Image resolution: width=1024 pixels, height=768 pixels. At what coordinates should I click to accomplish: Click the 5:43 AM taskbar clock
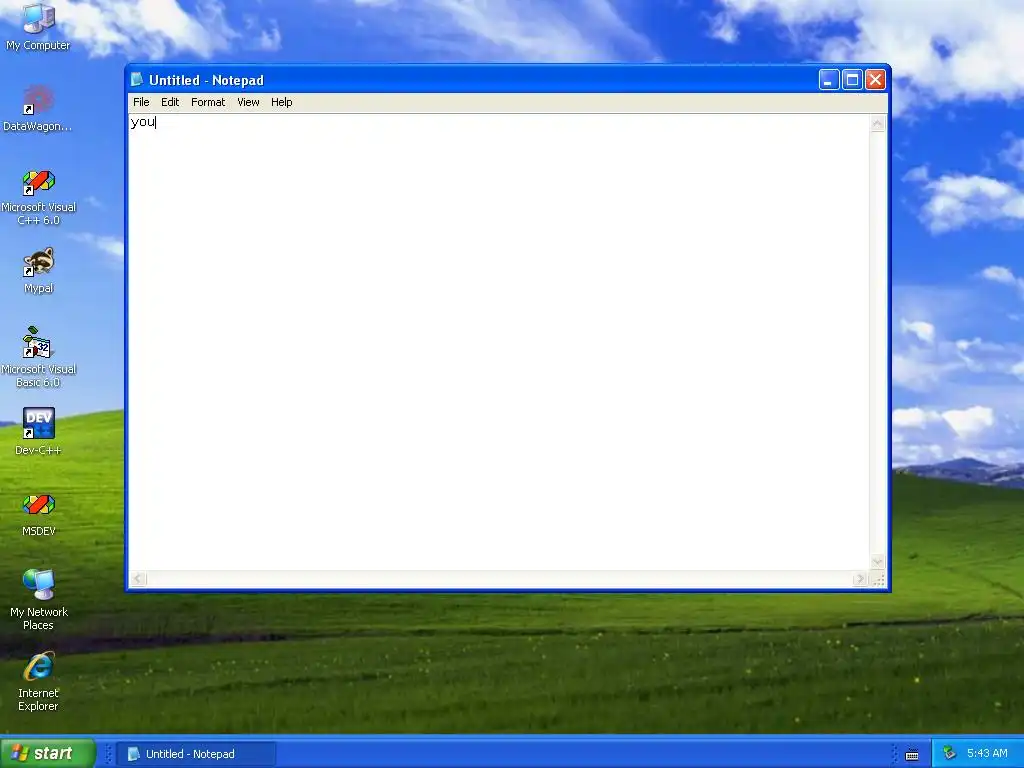coord(987,753)
